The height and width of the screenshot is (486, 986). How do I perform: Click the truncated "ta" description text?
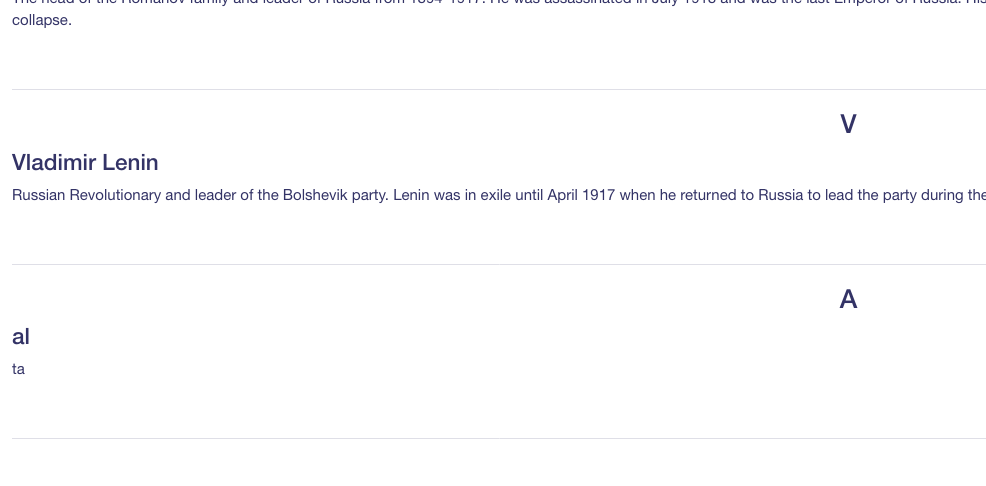[18, 370]
